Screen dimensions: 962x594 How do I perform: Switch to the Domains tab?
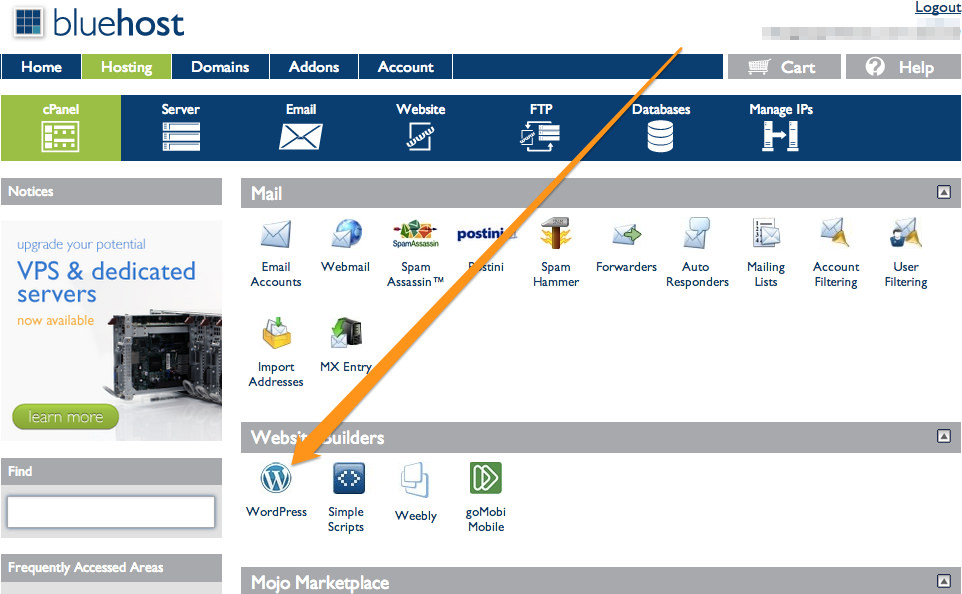coord(220,67)
